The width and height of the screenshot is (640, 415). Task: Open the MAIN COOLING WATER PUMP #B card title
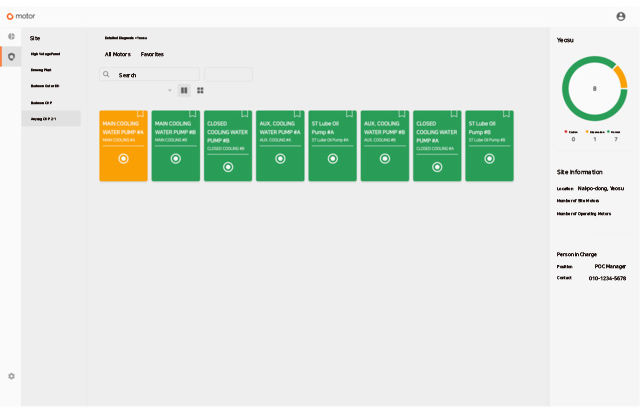coord(175,128)
